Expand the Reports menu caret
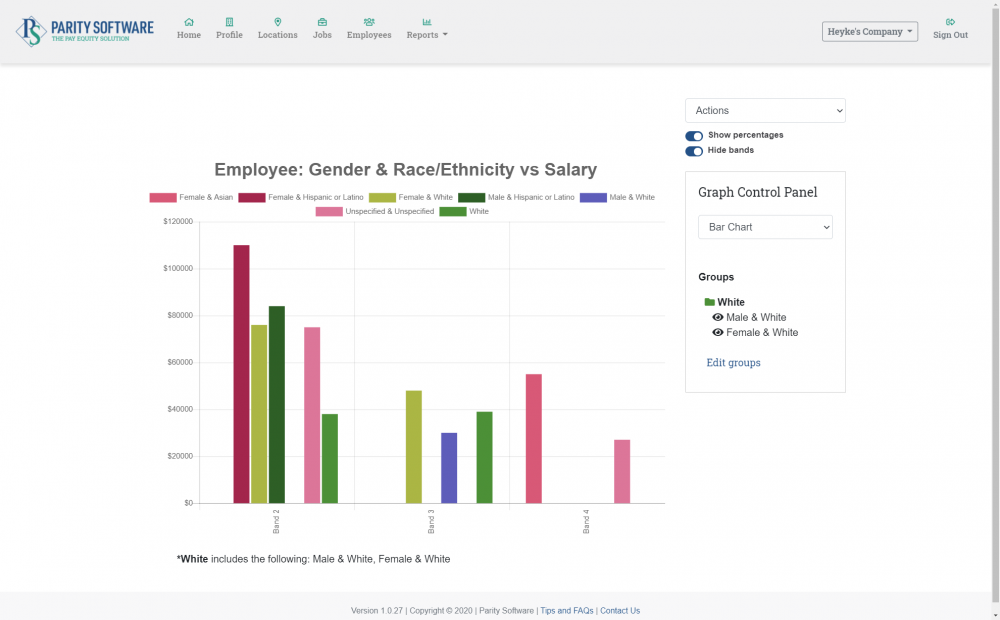This screenshot has width=1000, height=620. click(445, 34)
